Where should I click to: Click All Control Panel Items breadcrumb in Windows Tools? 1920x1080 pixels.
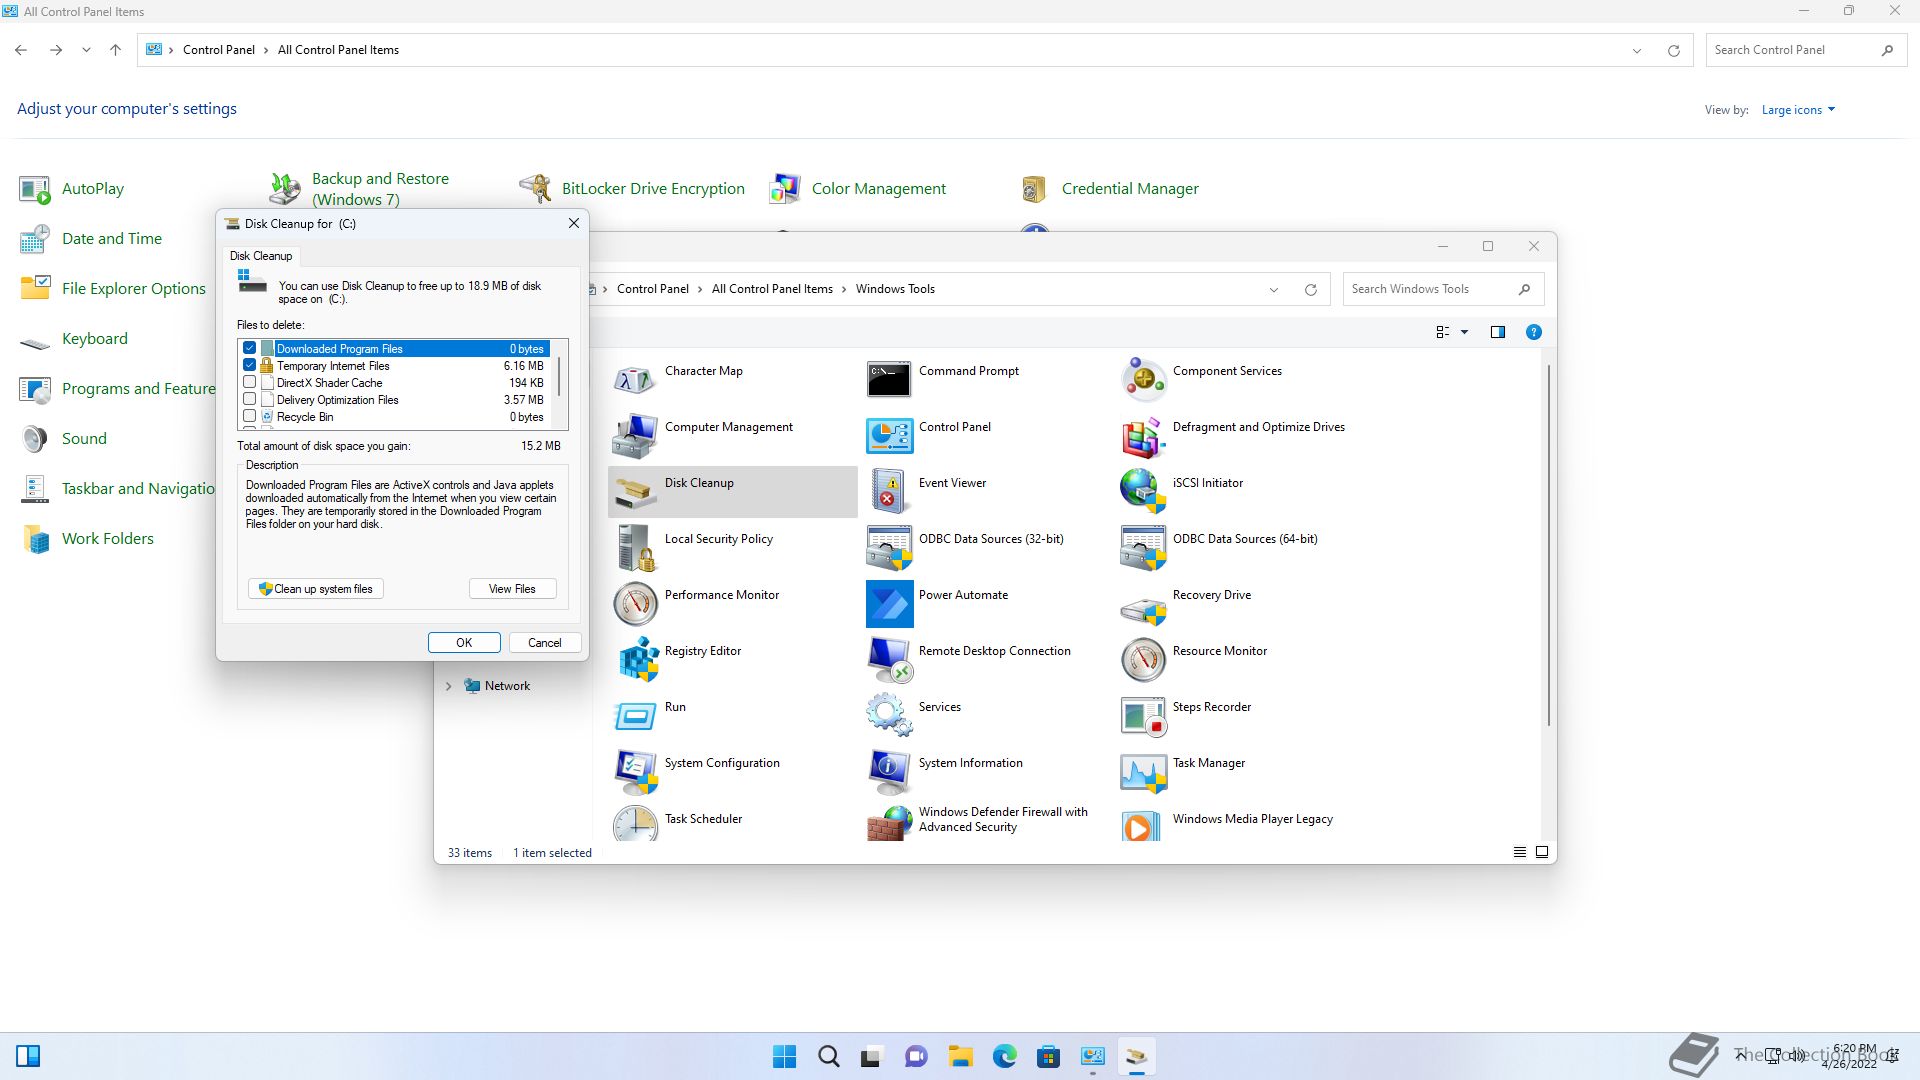[772, 289]
